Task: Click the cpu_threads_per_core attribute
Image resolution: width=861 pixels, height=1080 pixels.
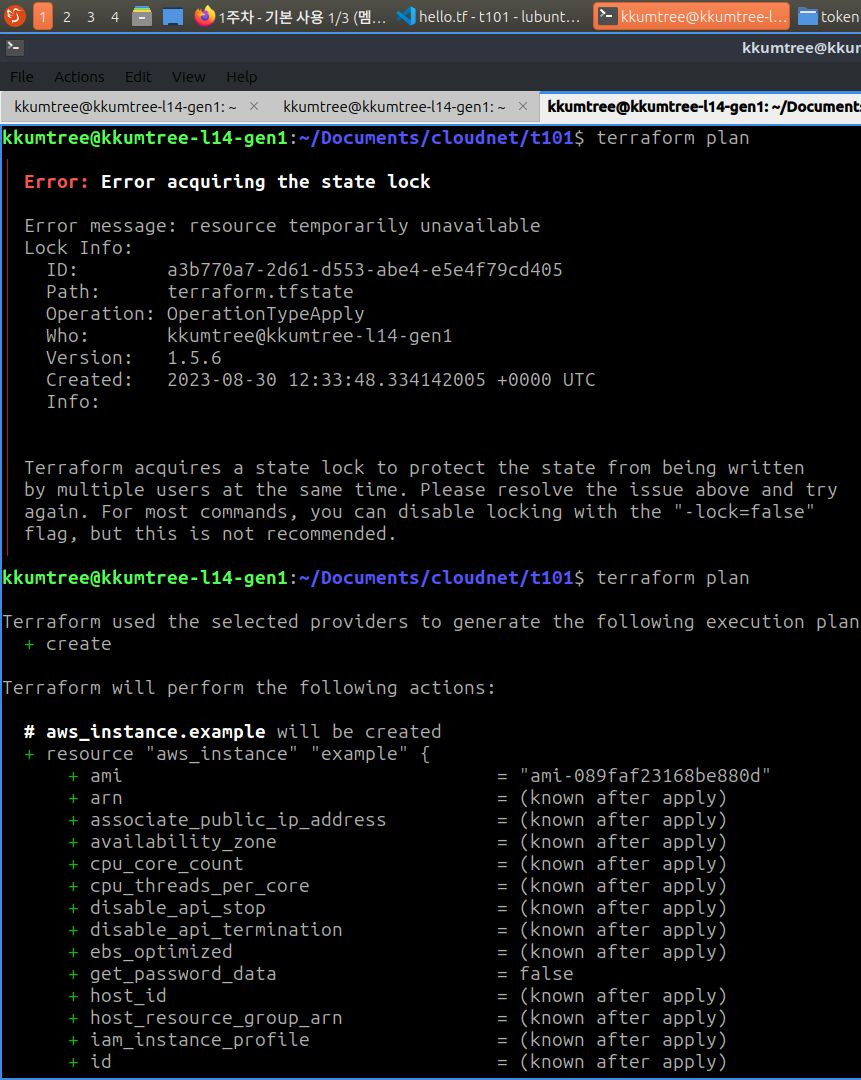Action: click(x=200, y=886)
